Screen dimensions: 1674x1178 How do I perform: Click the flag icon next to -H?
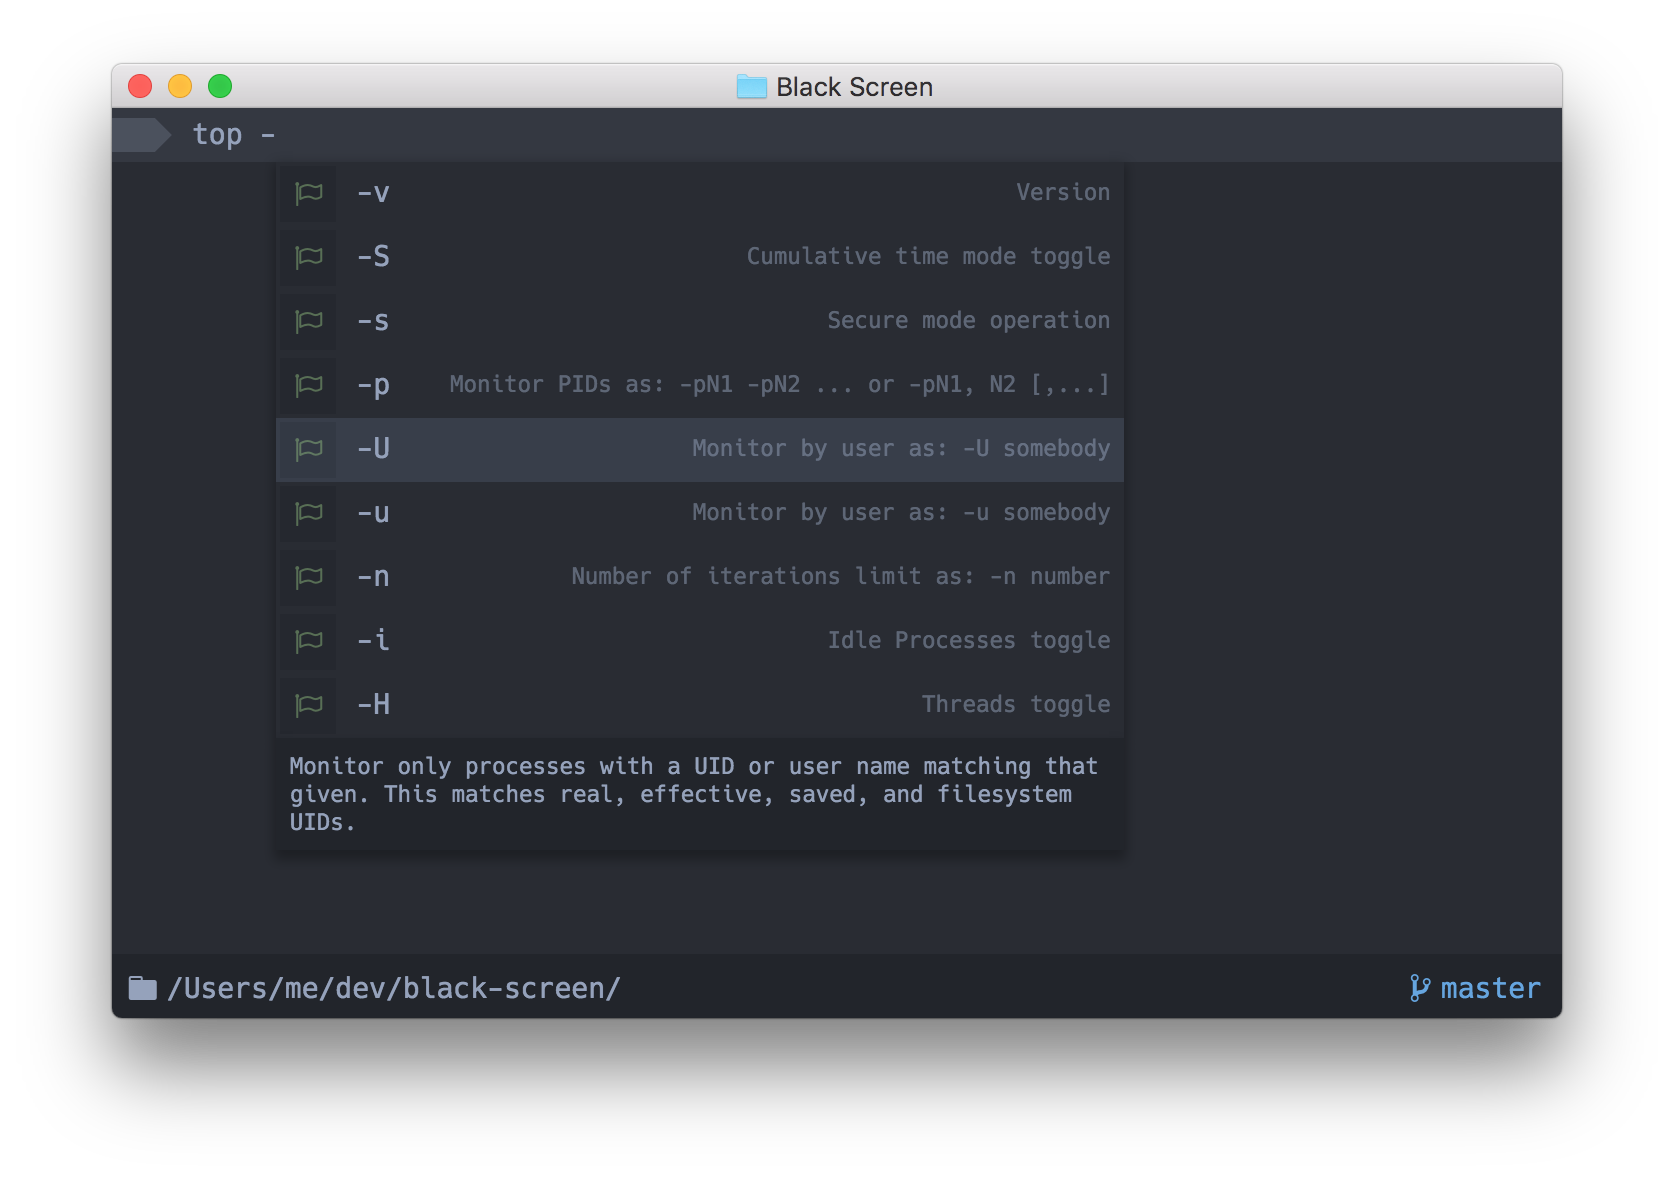(309, 705)
